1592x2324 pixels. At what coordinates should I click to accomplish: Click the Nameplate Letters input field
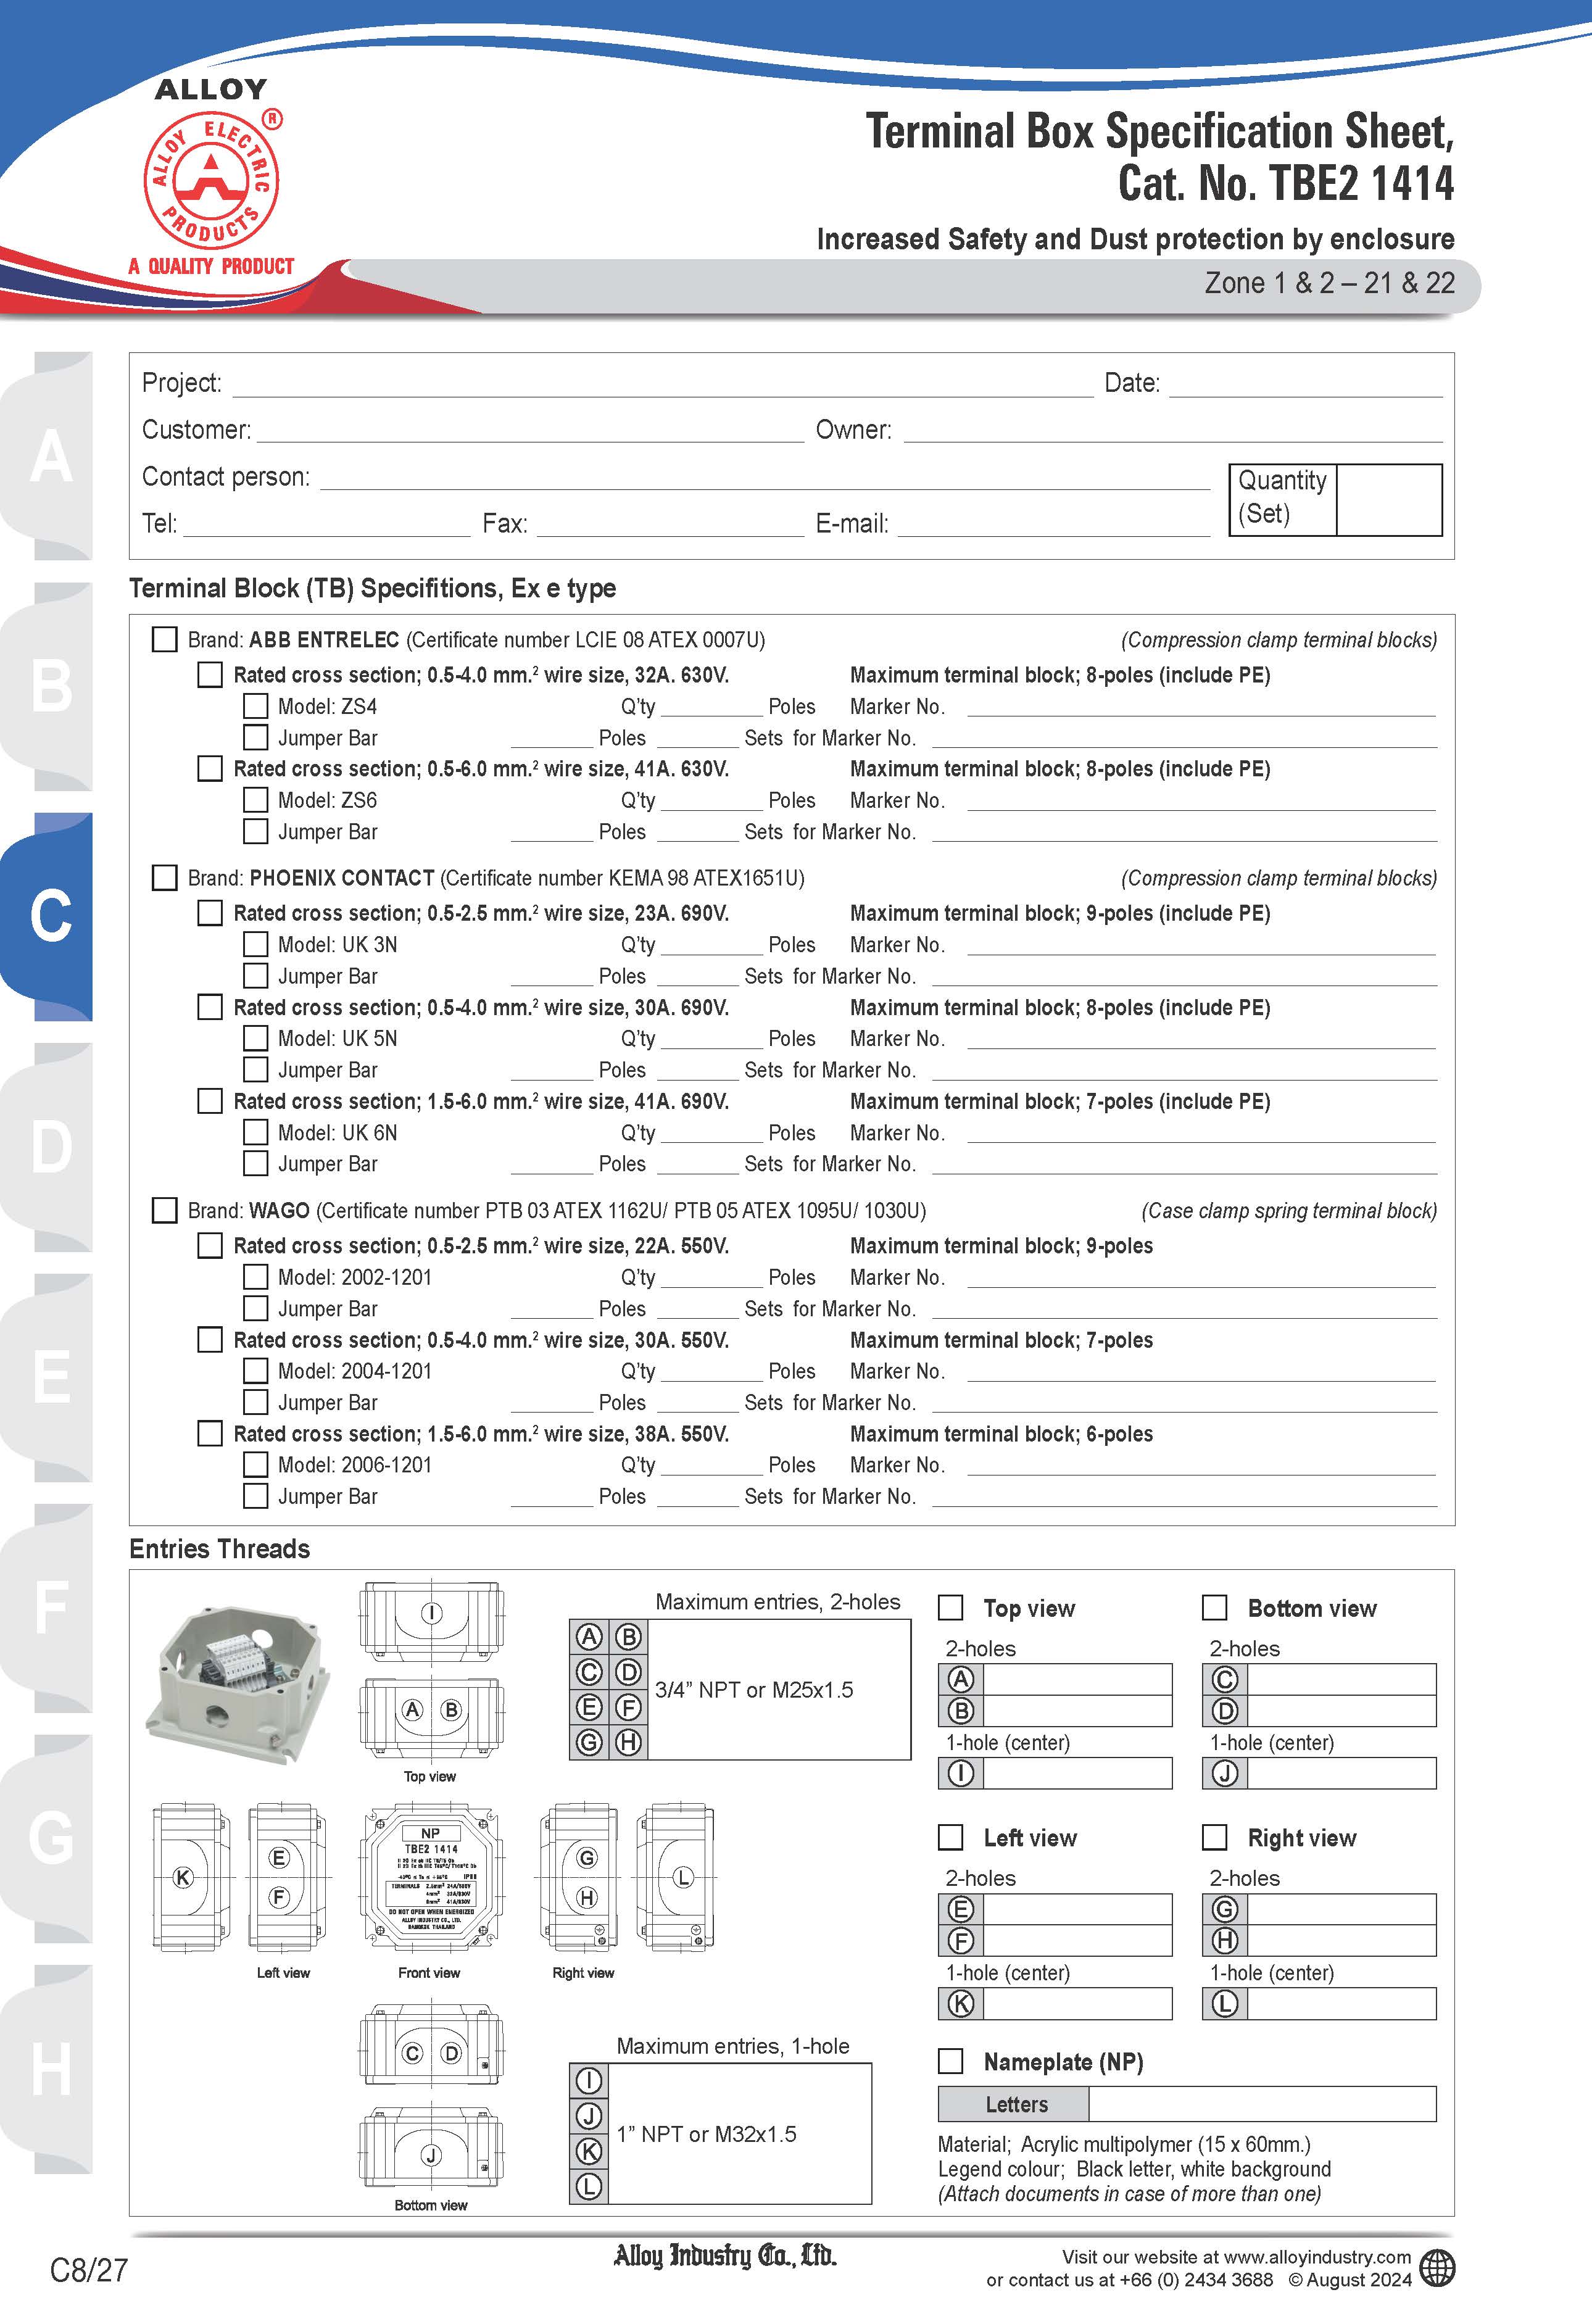coord(1262,2104)
